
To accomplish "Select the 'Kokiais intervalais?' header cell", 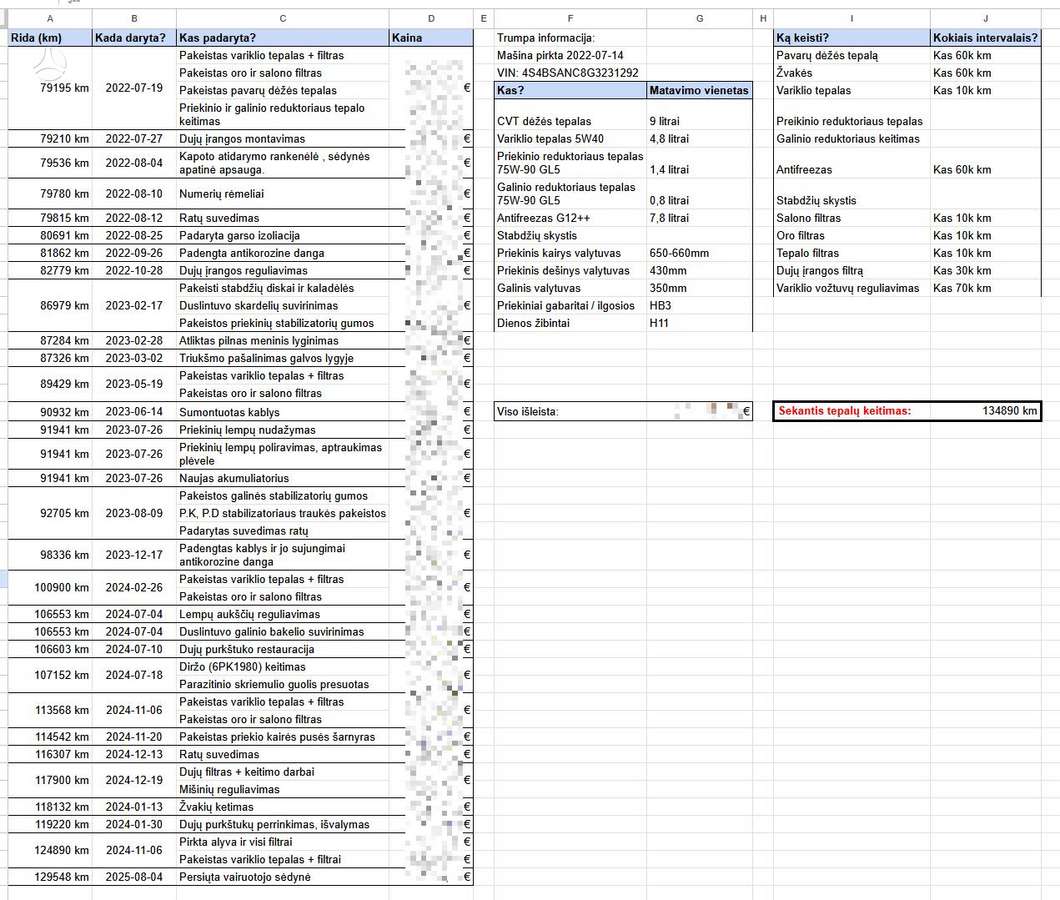I will click(x=986, y=38).
